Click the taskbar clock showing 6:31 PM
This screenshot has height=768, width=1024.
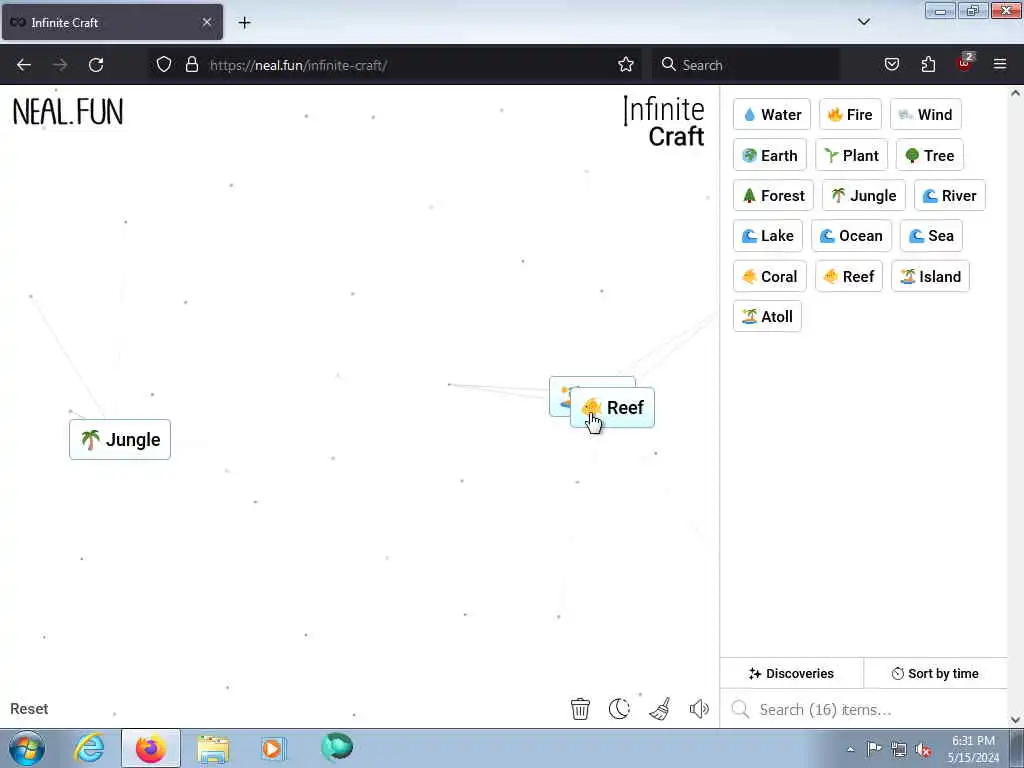click(x=974, y=749)
